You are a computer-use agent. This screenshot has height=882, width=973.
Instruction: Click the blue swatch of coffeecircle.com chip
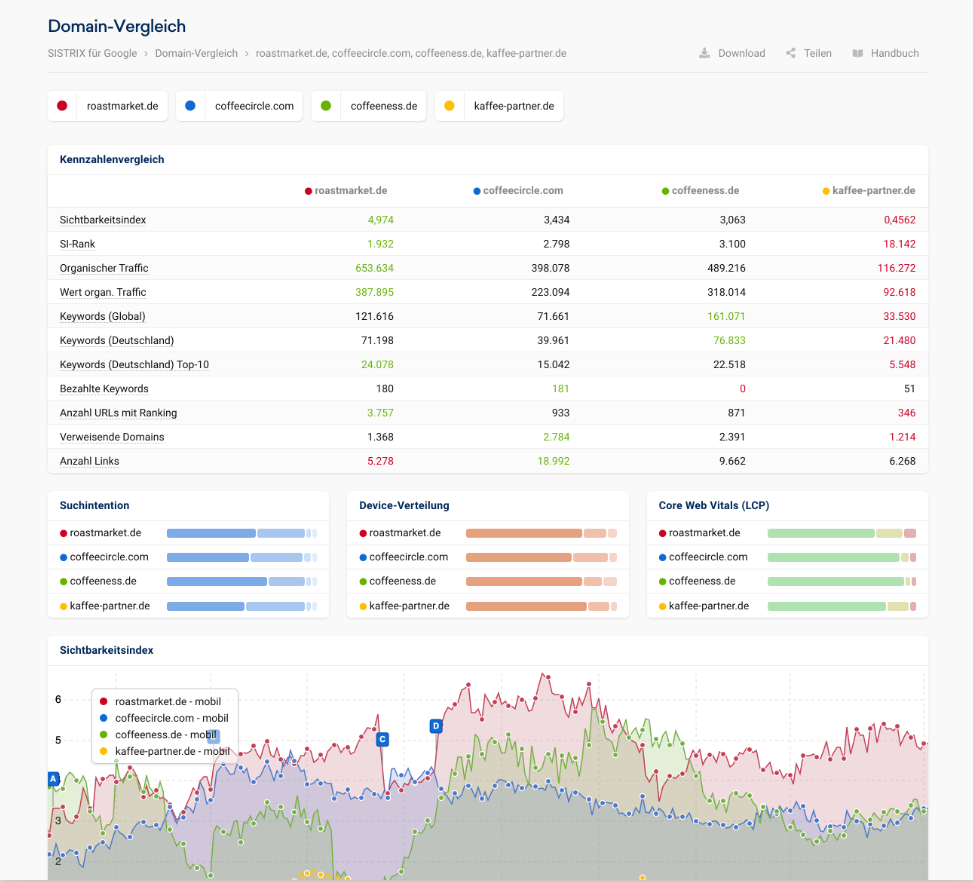point(191,106)
